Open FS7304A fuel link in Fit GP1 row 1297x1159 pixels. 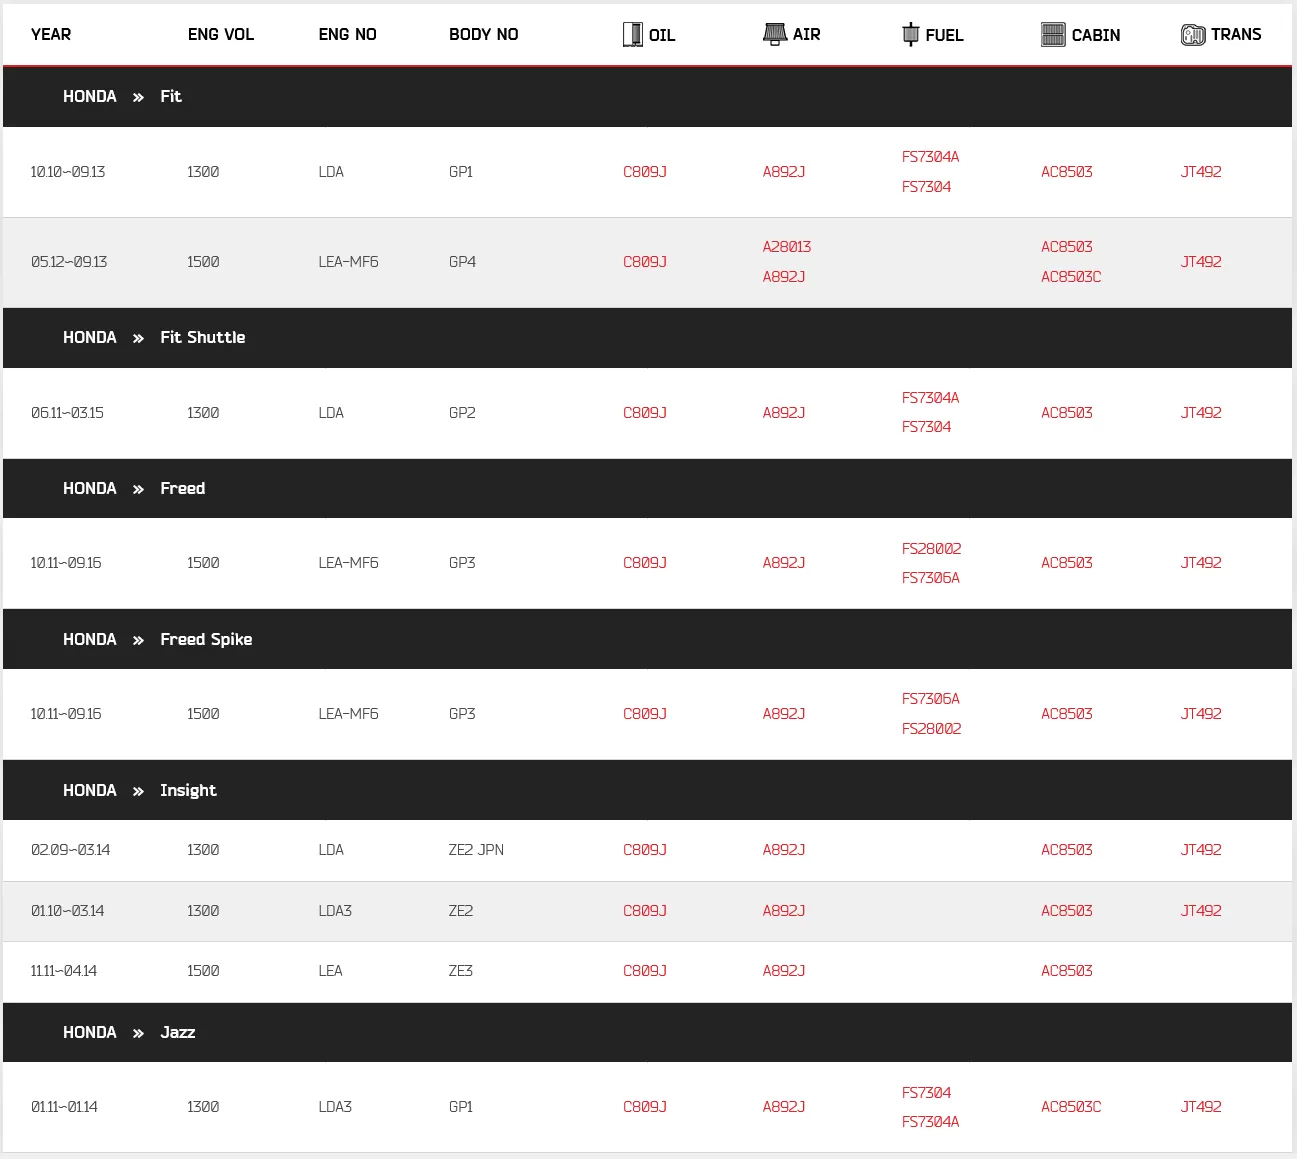pos(930,157)
